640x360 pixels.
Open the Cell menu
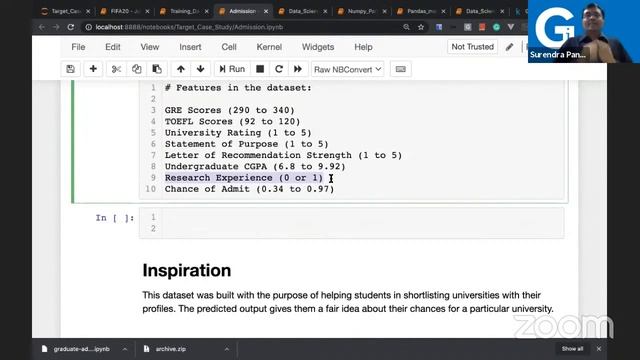pos(229,47)
